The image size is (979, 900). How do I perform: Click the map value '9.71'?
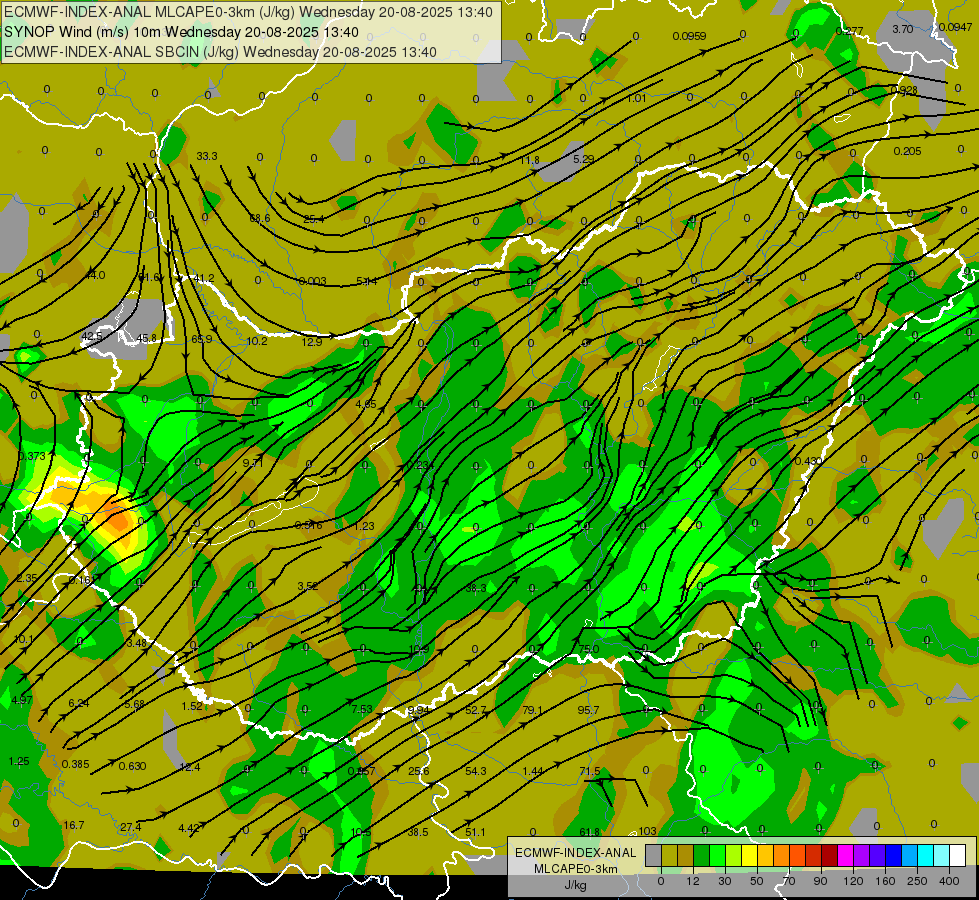tap(253, 463)
